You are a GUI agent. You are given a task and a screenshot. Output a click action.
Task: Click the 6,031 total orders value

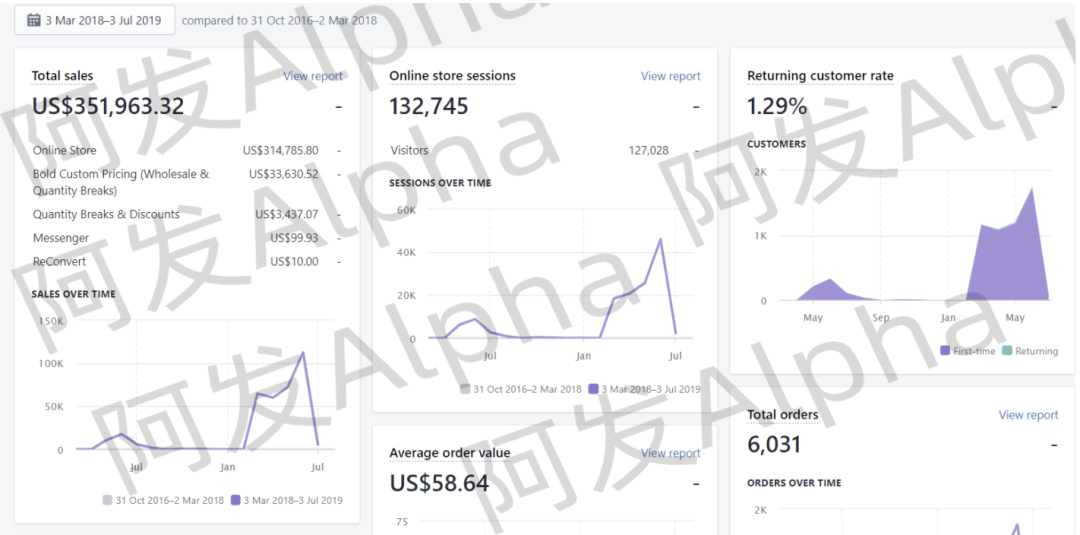coord(774,444)
